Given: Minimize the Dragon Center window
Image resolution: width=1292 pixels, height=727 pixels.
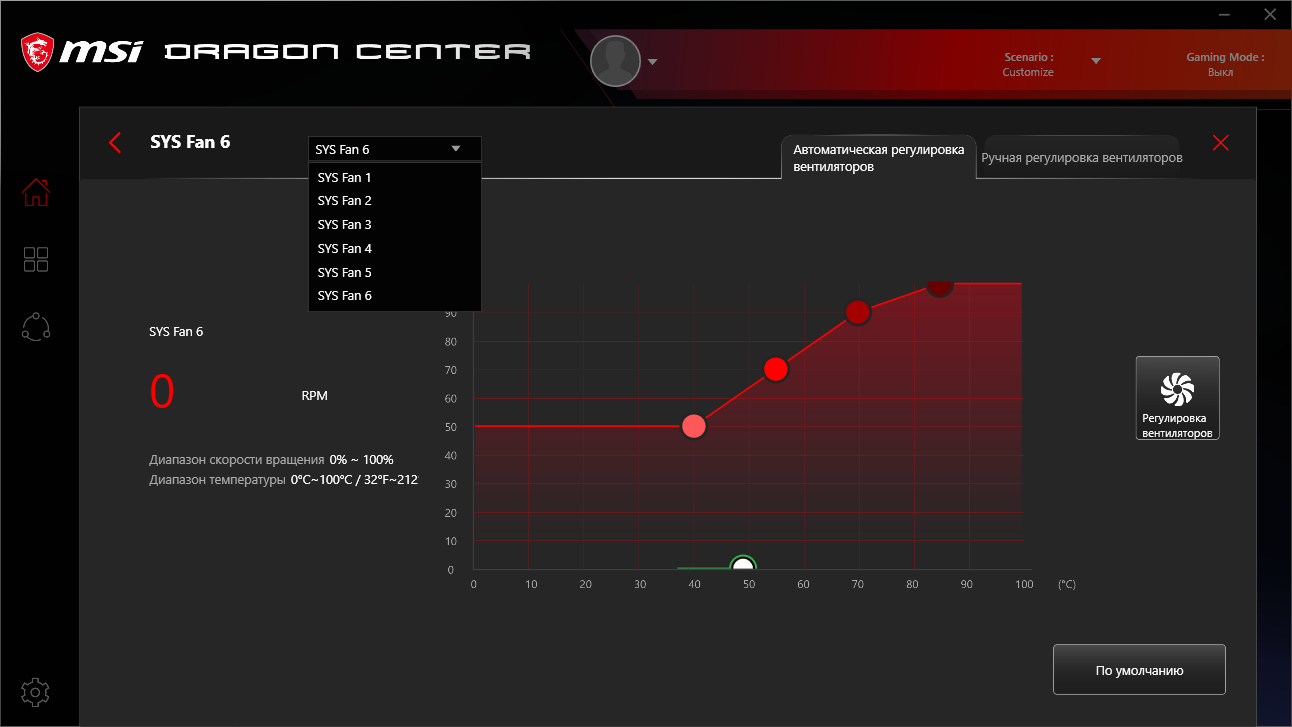Looking at the screenshot, I should point(1225,15).
